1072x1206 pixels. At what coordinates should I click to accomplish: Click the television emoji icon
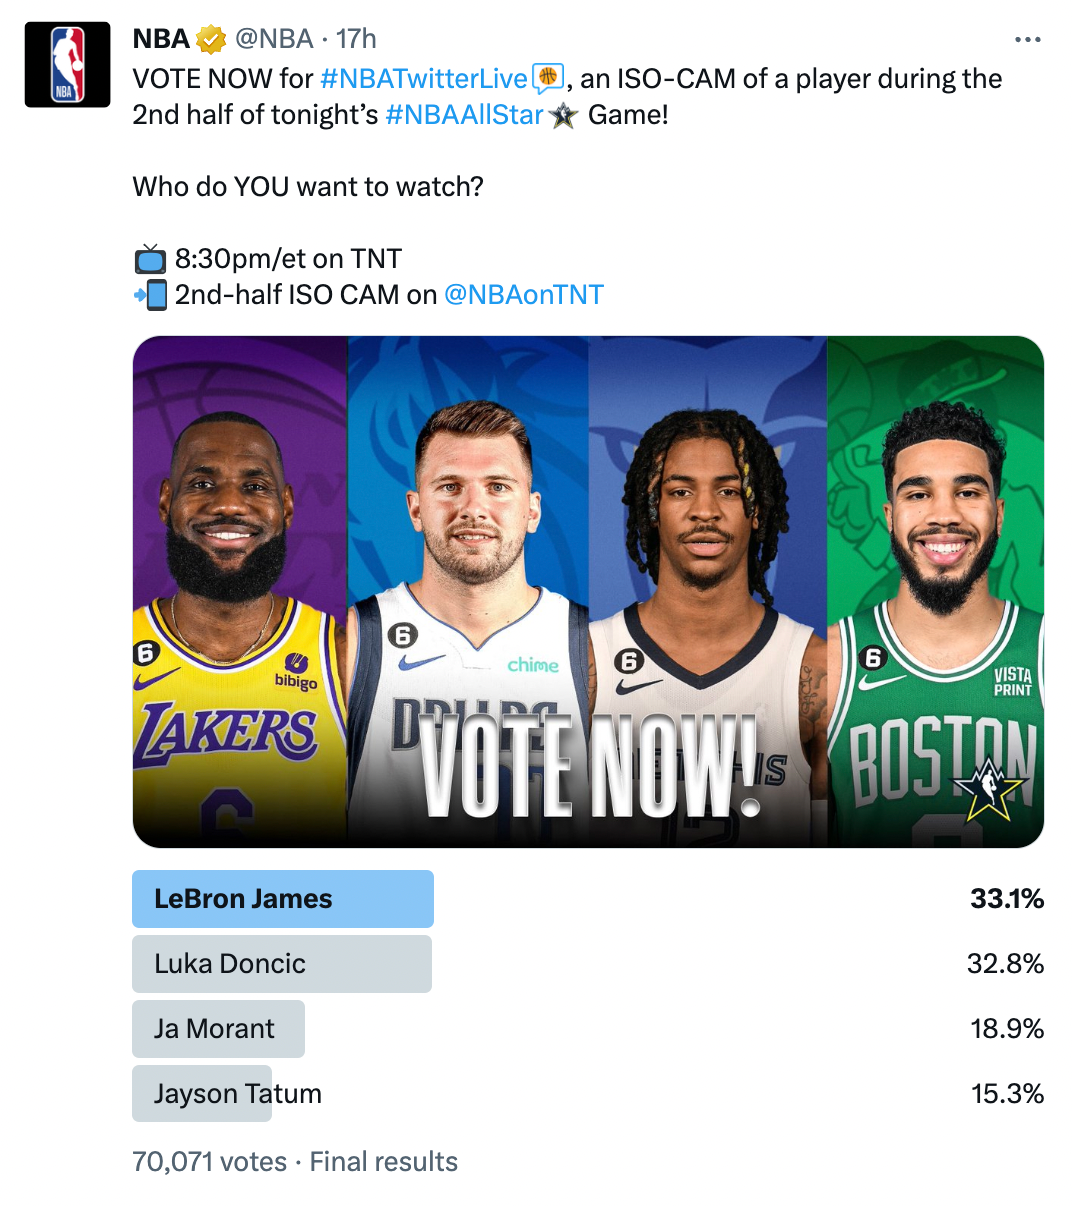coord(150,259)
